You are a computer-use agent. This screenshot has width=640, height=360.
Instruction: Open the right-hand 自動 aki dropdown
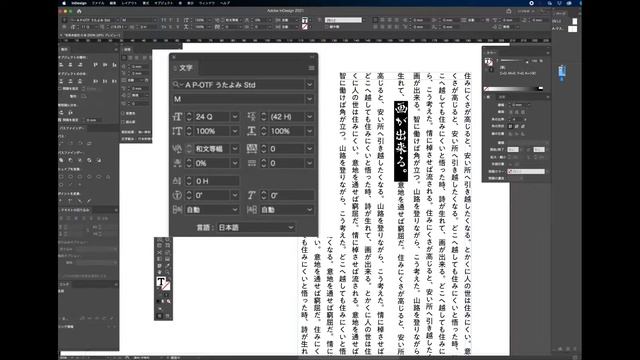coord(309,210)
